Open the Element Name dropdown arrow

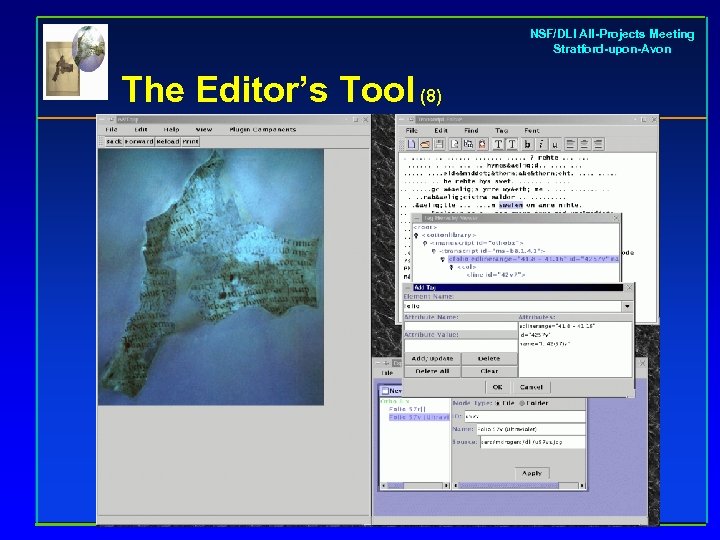(x=627, y=306)
